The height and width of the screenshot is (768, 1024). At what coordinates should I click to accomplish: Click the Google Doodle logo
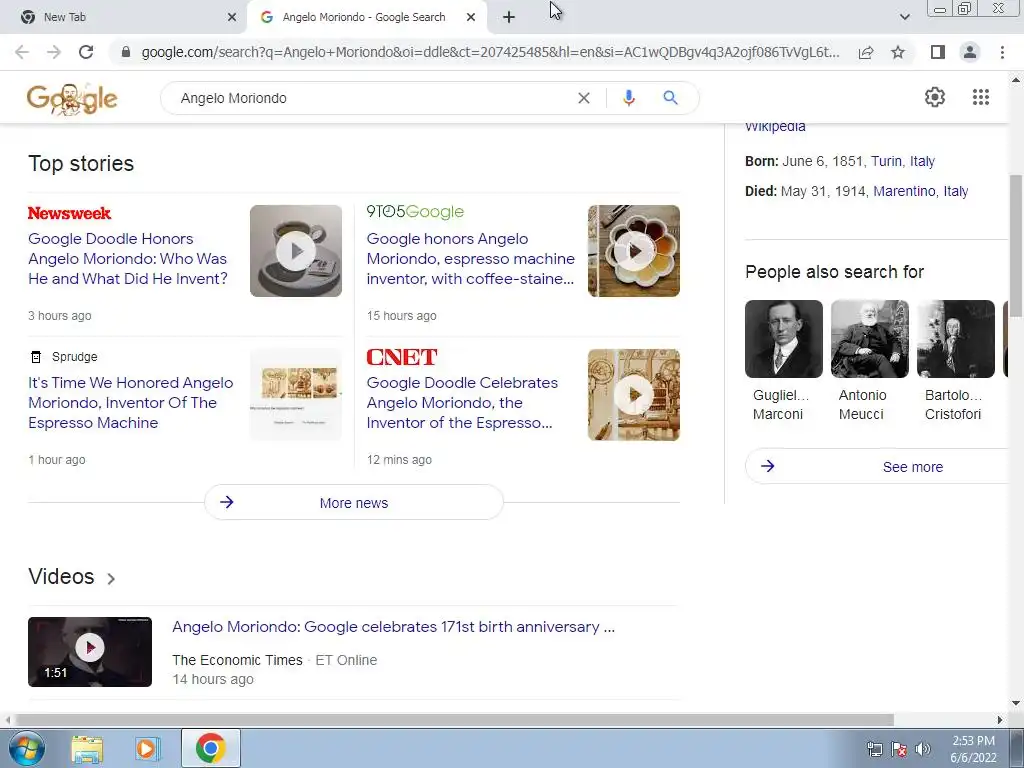pyautogui.click(x=72, y=99)
